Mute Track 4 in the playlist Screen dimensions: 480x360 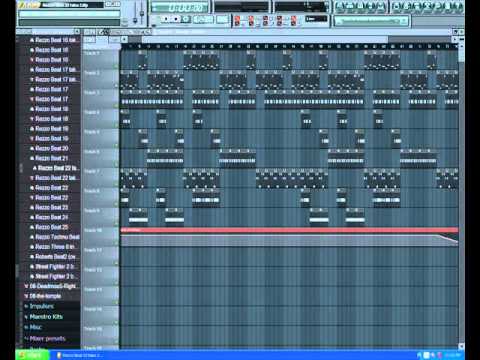pyautogui.click(x=116, y=126)
